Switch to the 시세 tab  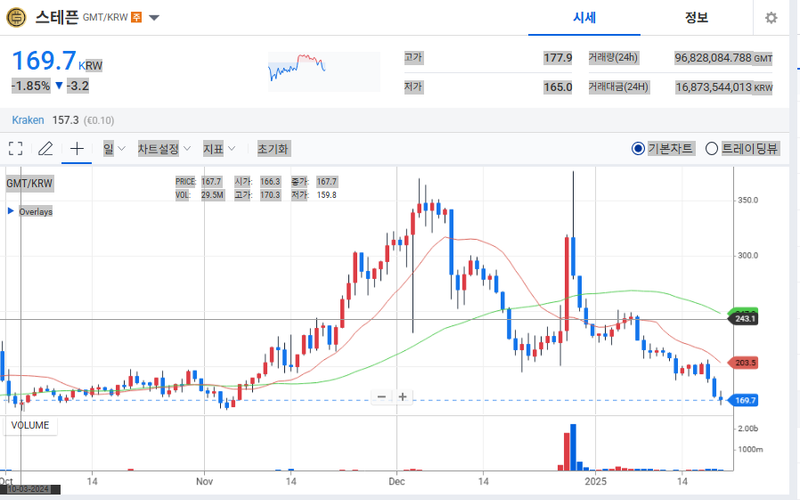584,18
